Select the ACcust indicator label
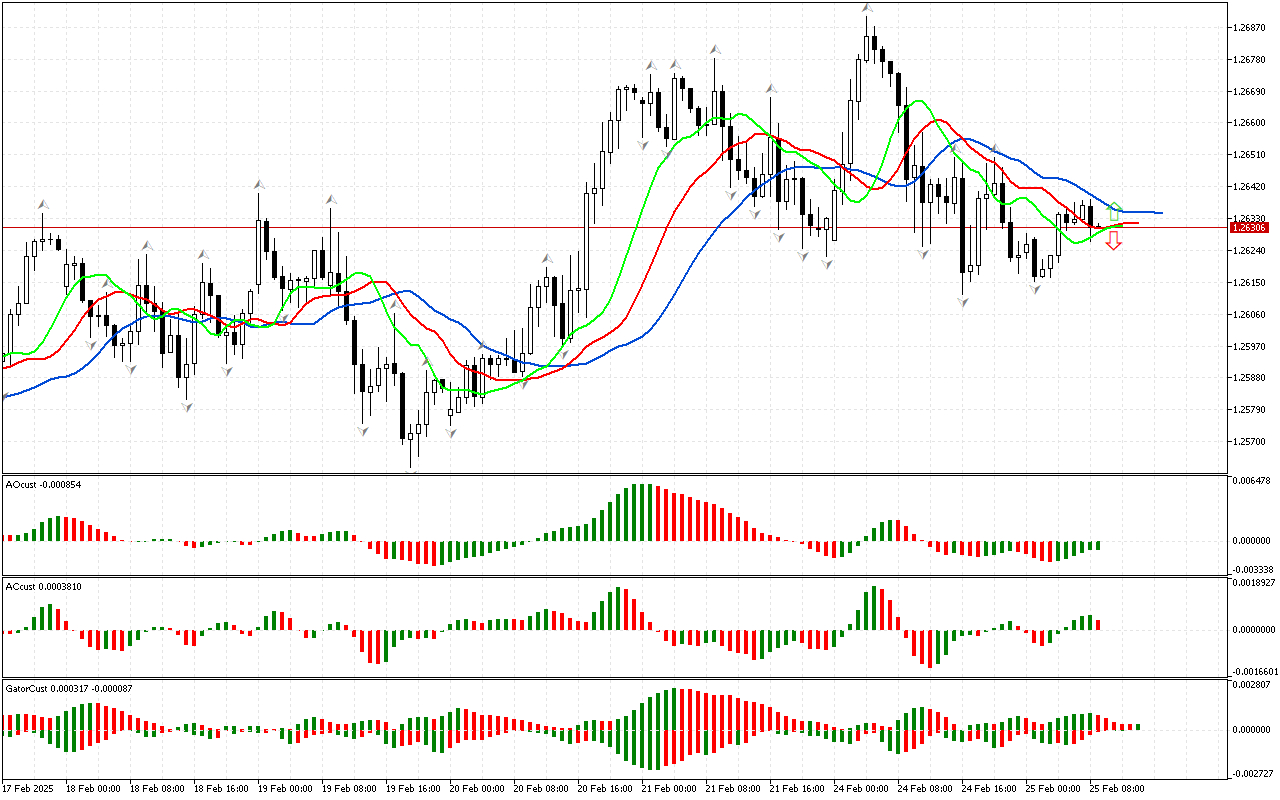 coord(44,586)
